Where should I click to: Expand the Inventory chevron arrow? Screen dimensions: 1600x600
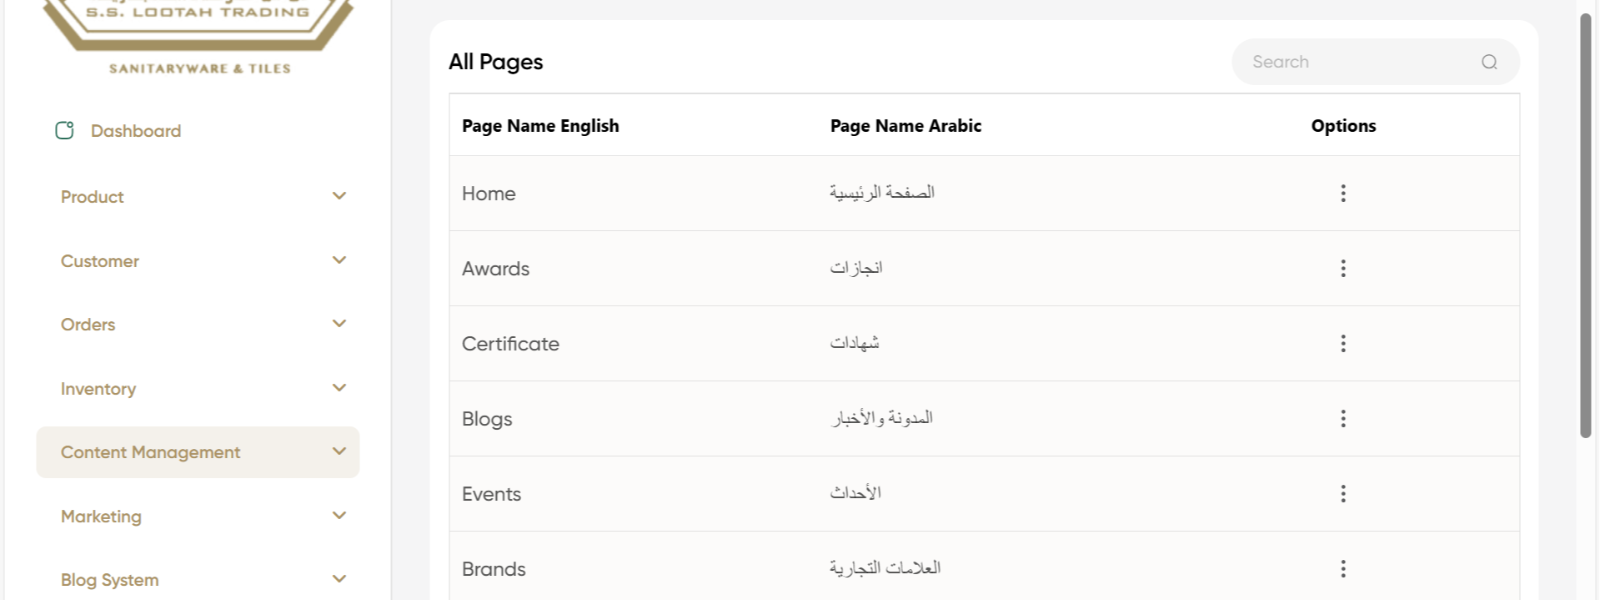pos(339,388)
